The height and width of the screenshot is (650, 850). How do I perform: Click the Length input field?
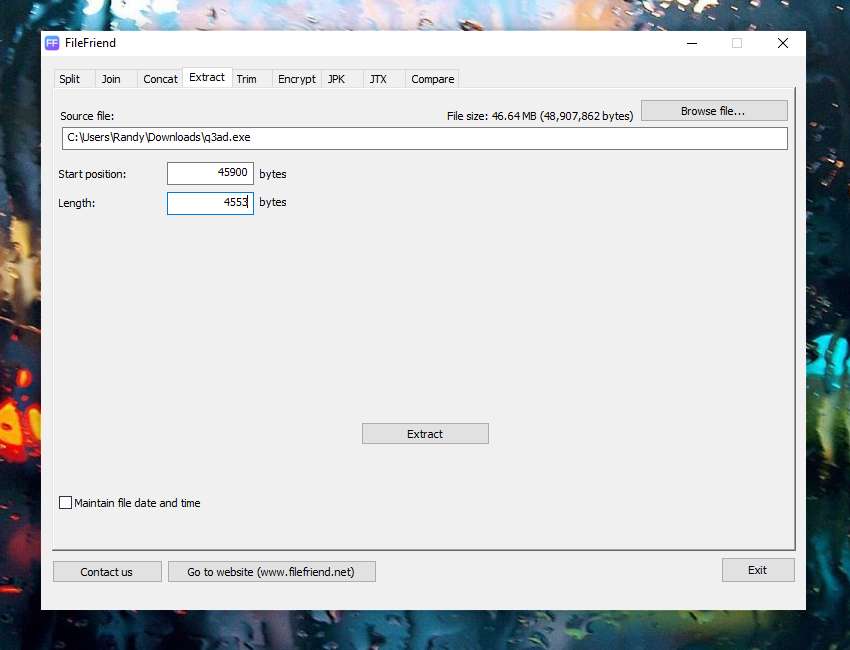[210, 203]
